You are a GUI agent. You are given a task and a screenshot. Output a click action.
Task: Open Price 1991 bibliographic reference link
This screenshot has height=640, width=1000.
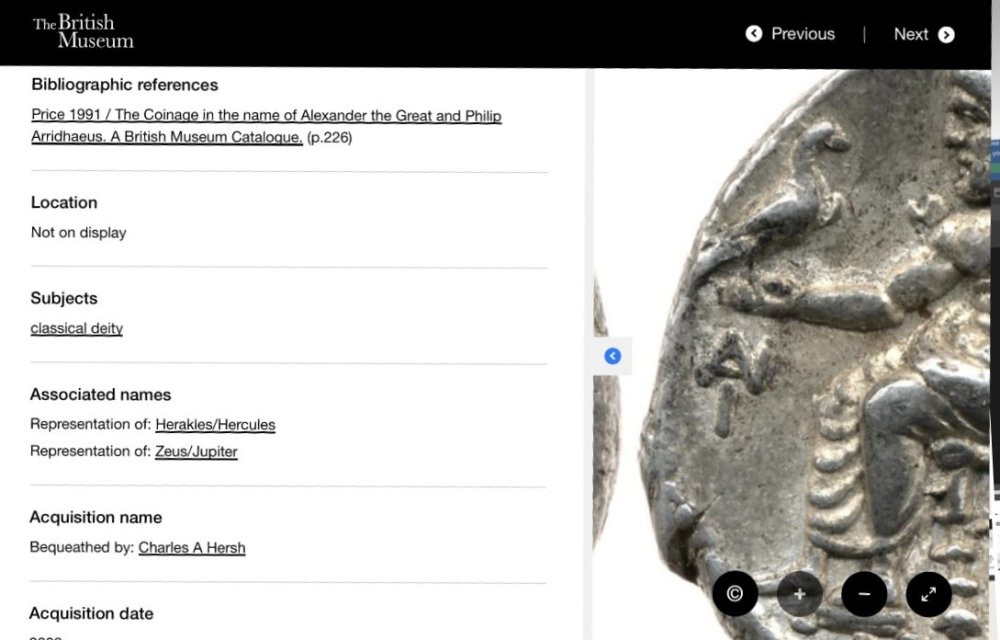266,116
